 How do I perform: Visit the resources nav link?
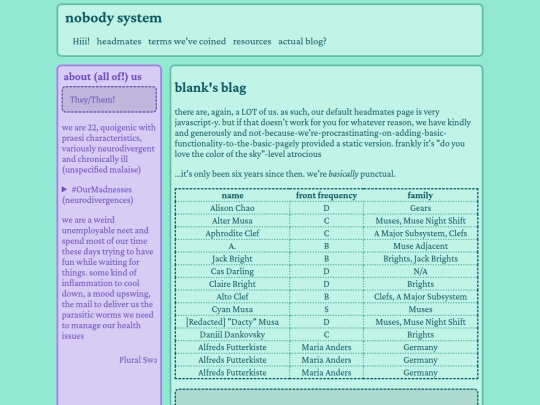(x=252, y=41)
